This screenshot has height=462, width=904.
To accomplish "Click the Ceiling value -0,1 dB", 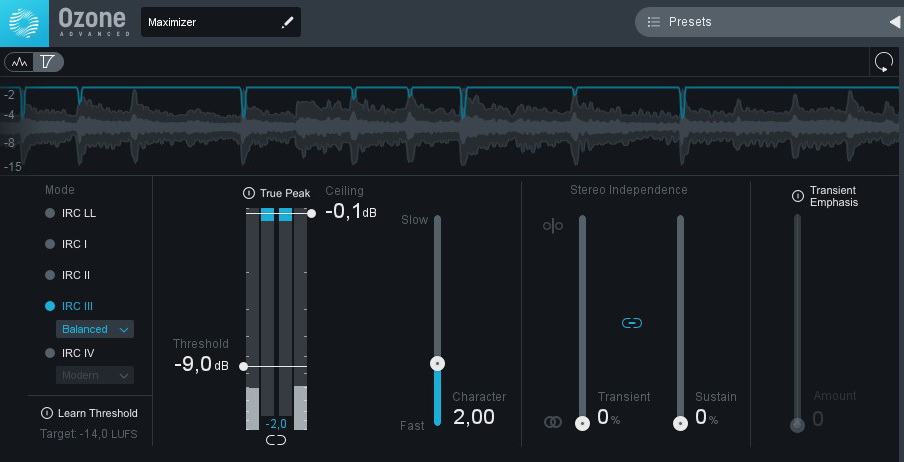I will 351,212.
